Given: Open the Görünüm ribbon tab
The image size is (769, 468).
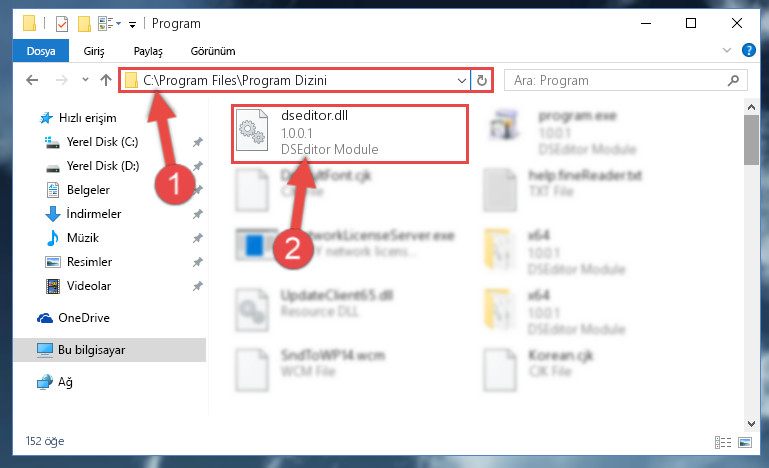Looking at the screenshot, I should pyautogui.click(x=213, y=51).
